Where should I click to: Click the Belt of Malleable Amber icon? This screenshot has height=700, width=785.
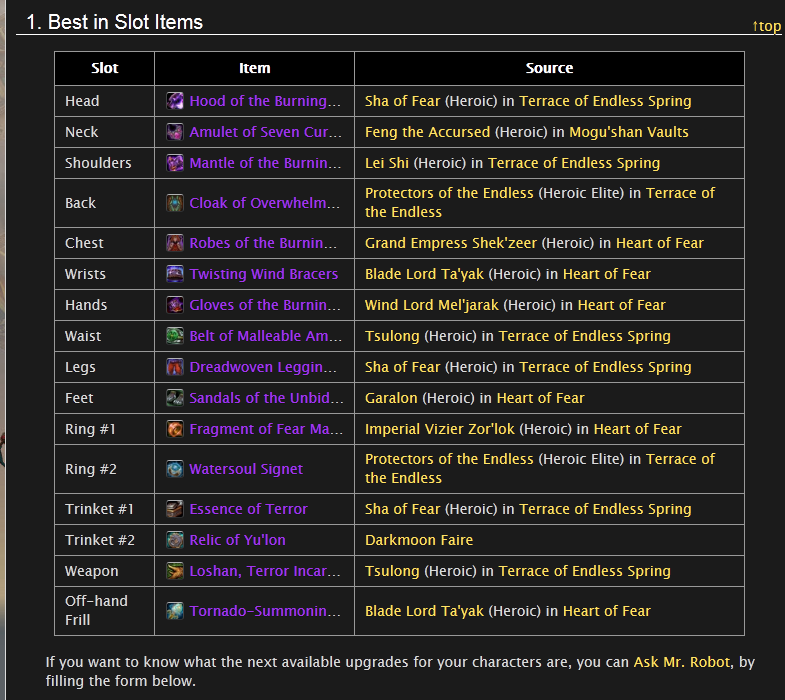(x=175, y=336)
